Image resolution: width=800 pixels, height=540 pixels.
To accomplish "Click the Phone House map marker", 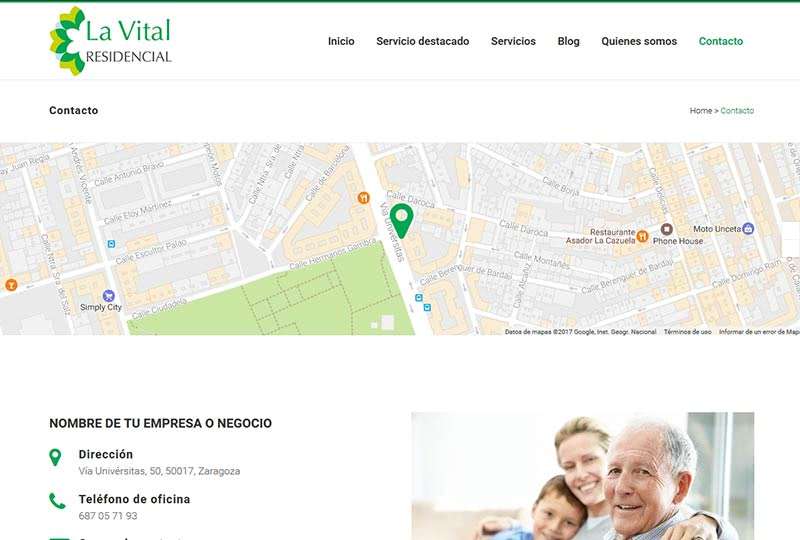I will click(x=666, y=229).
